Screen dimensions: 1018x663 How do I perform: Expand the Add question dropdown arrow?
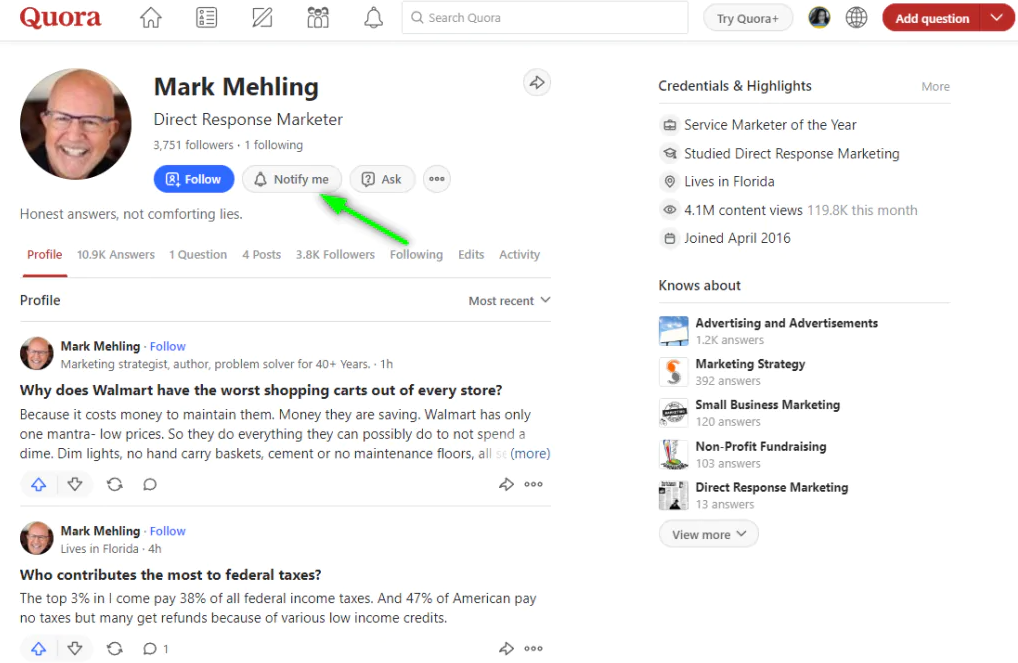tap(996, 18)
